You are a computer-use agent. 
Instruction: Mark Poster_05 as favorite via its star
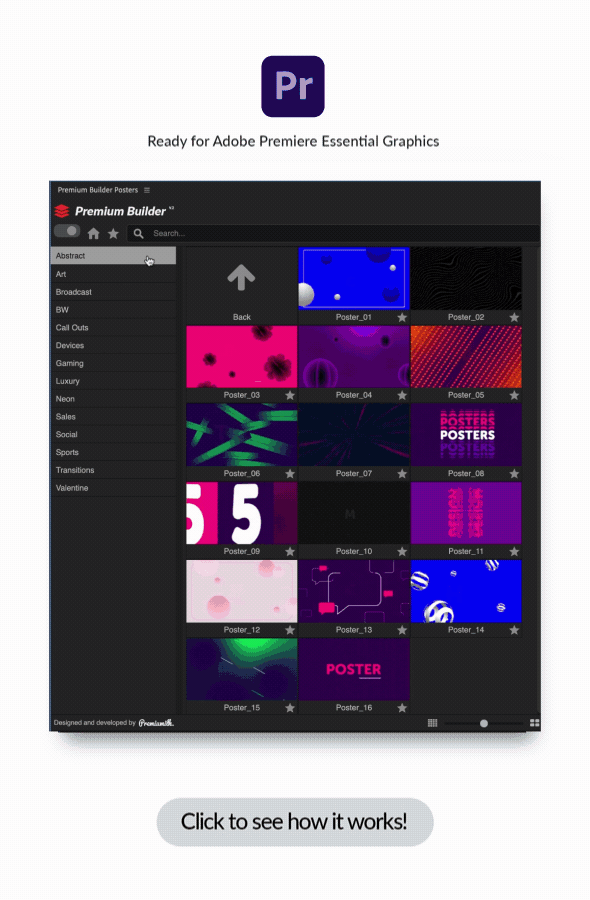(x=514, y=395)
